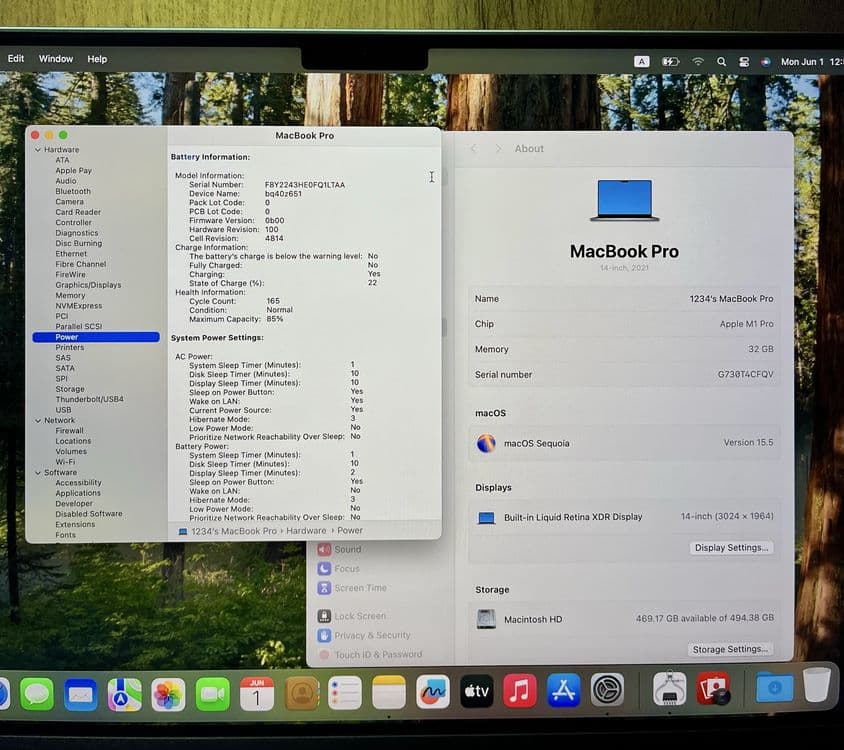Open Maps from the Dock
Viewport: 844px width, 750px height.
(124, 694)
